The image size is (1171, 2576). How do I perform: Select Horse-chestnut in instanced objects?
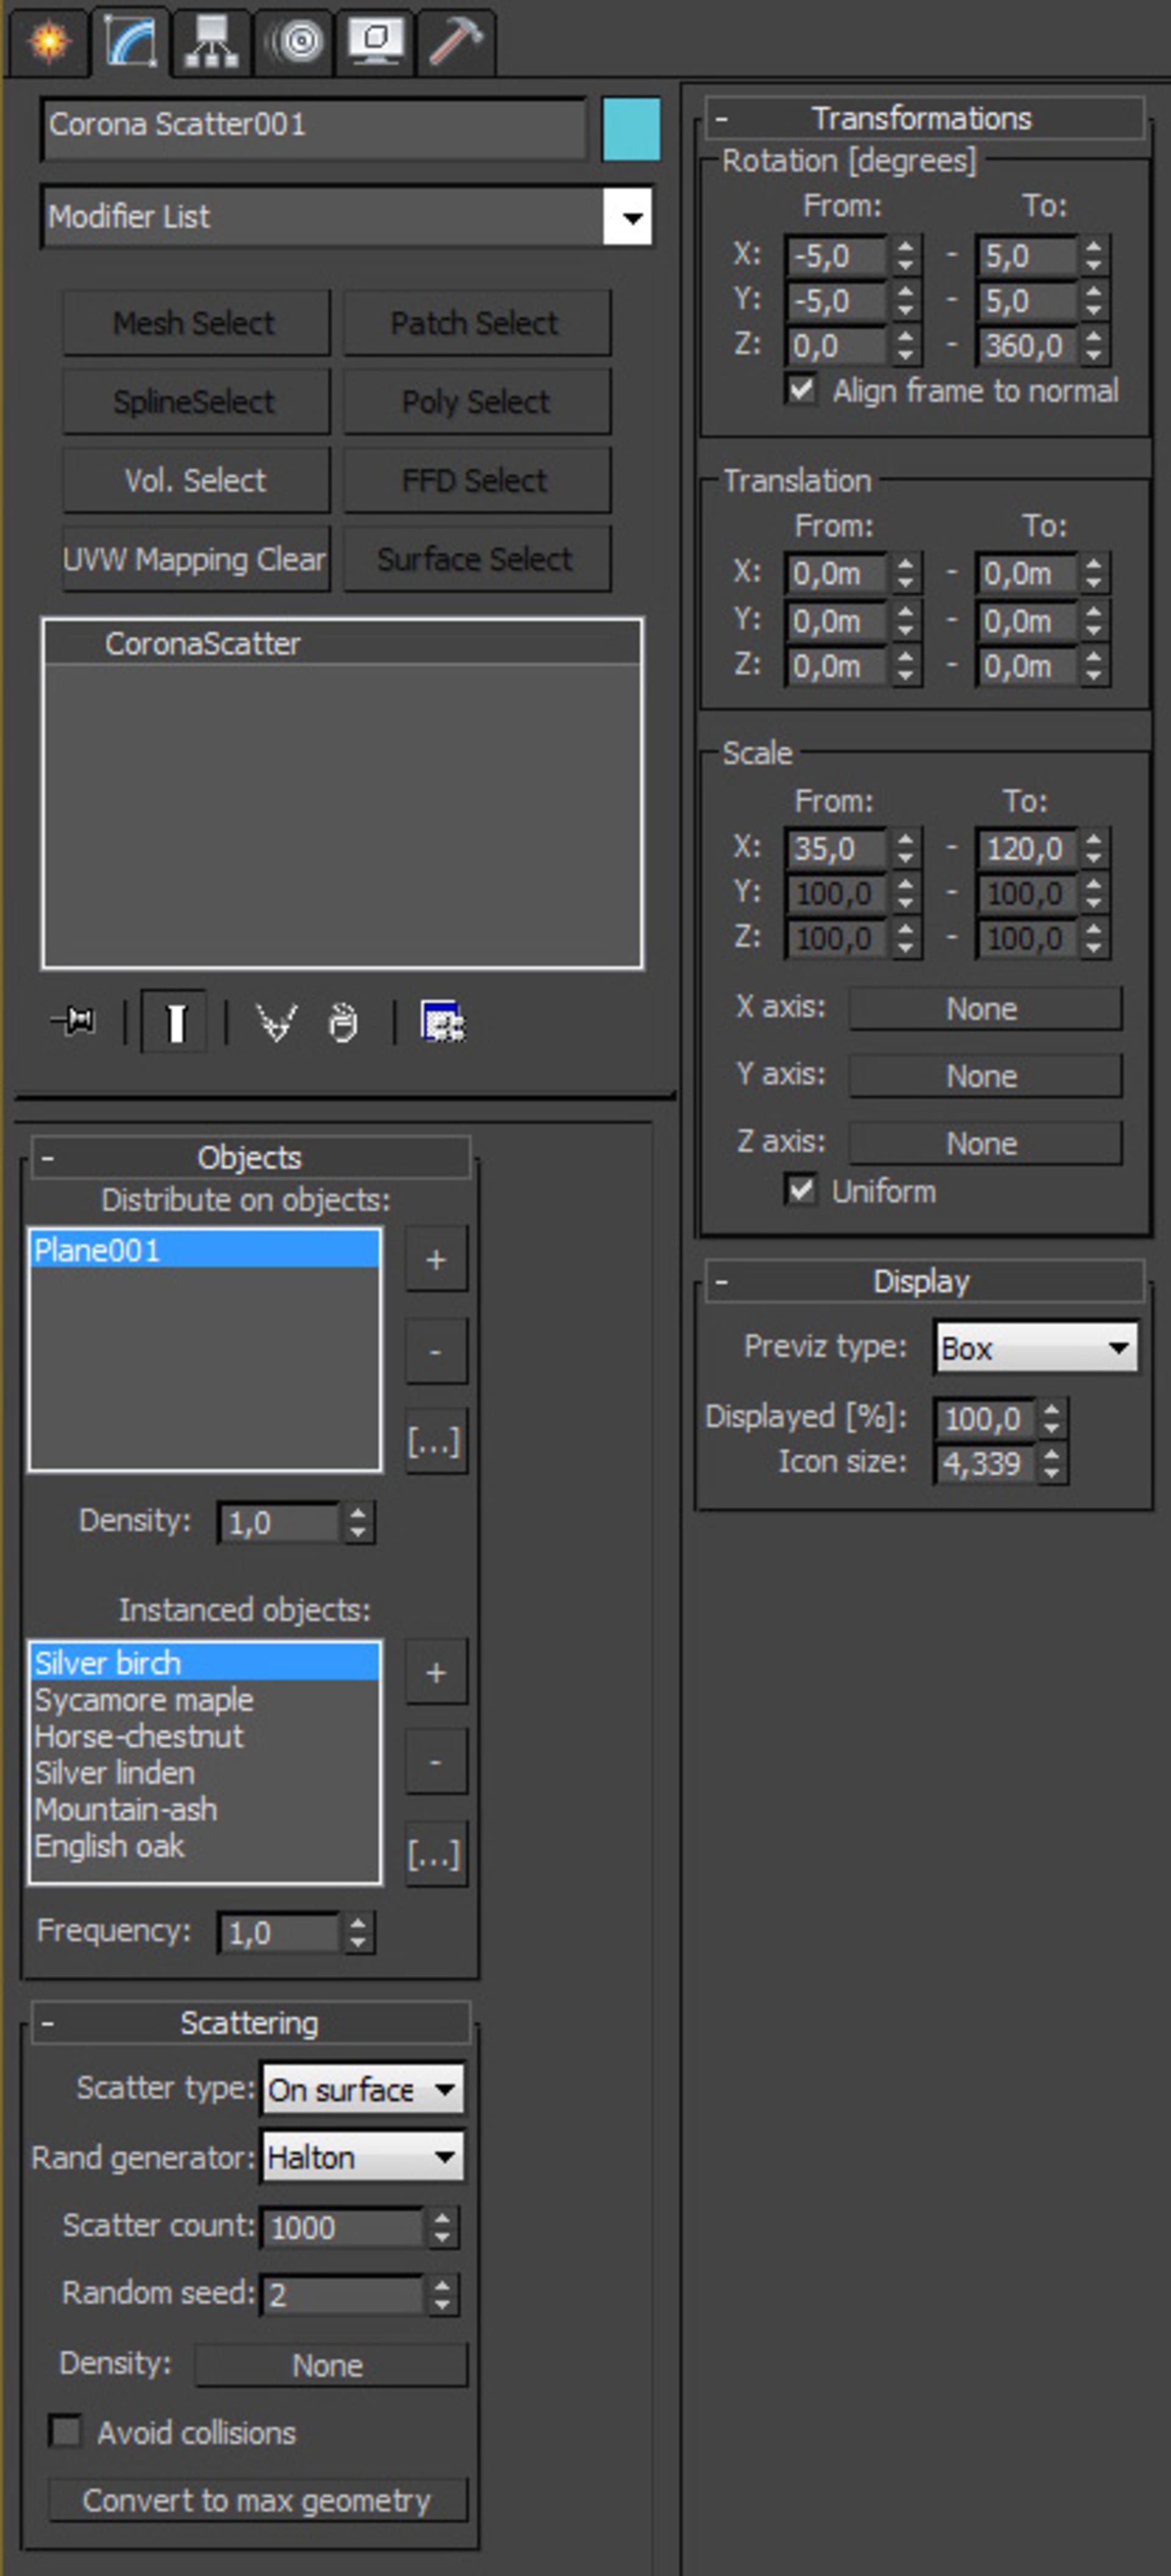click(205, 1736)
